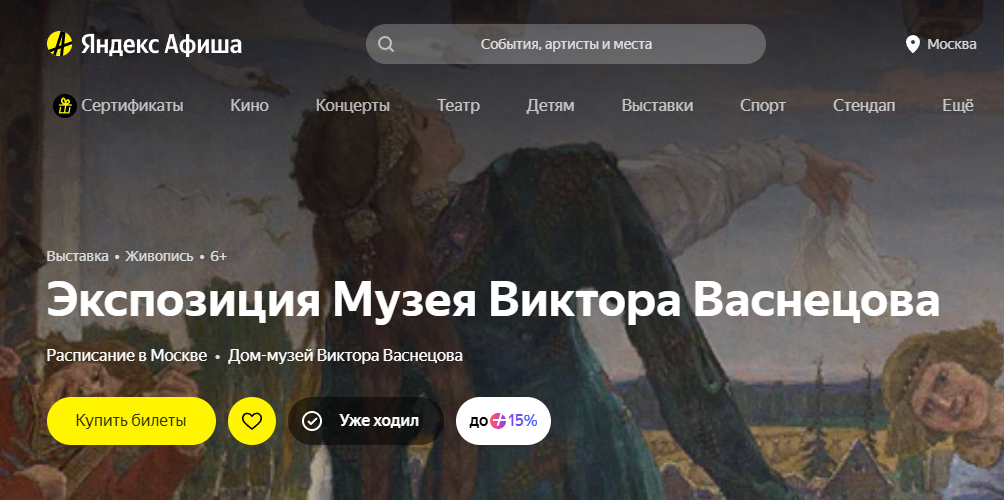Select the Театр menu item

click(458, 106)
